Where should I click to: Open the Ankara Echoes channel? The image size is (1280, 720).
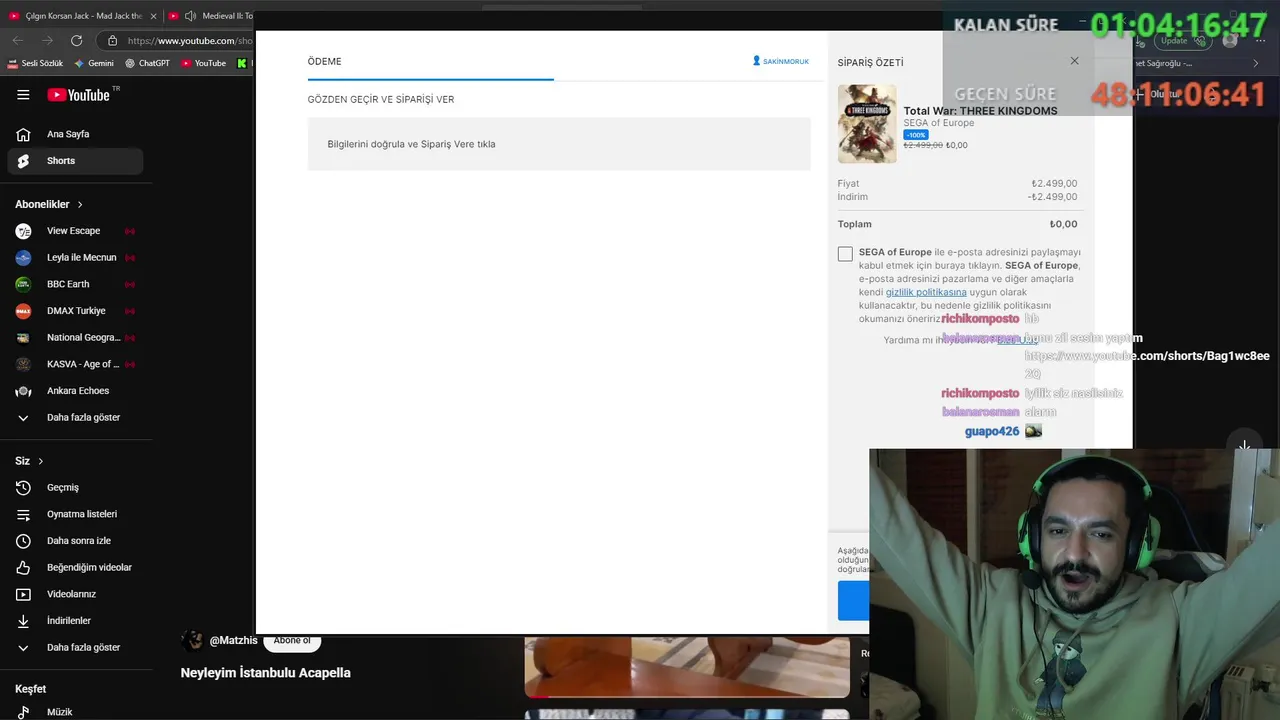75,391
